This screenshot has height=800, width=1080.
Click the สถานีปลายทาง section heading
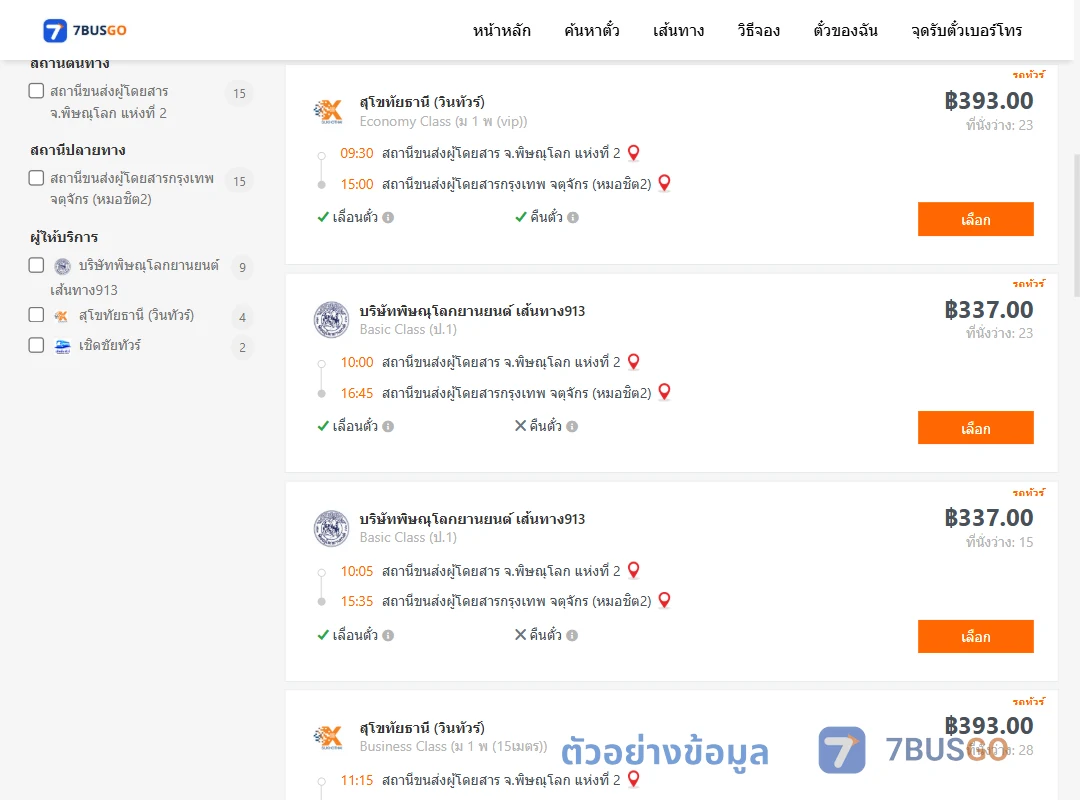[78, 150]
